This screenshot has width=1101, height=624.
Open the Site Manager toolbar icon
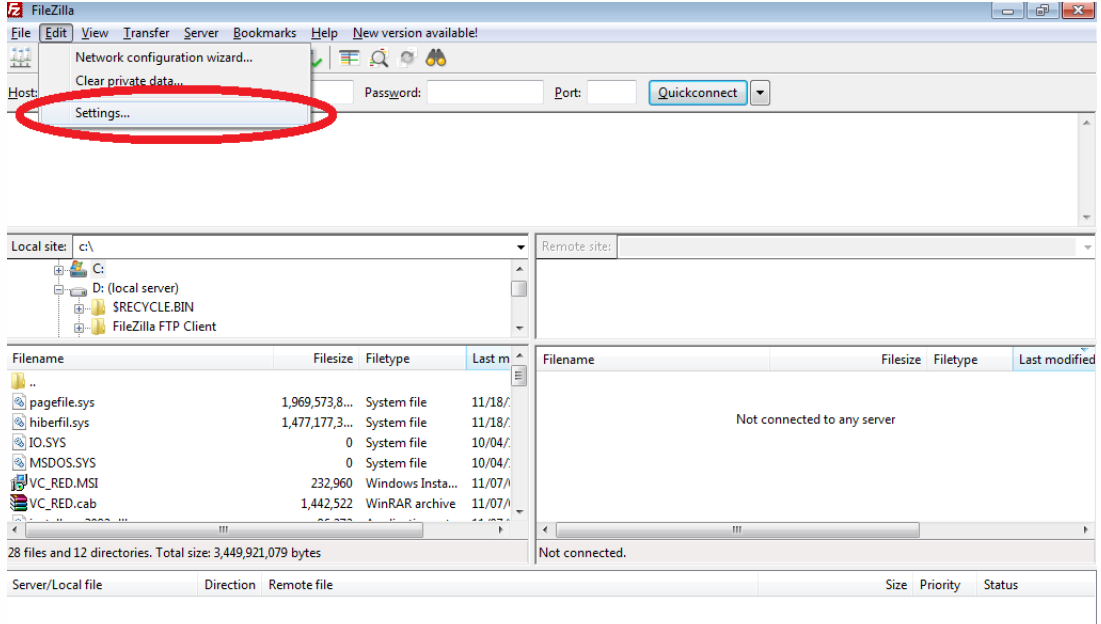[x=20, y=58]
